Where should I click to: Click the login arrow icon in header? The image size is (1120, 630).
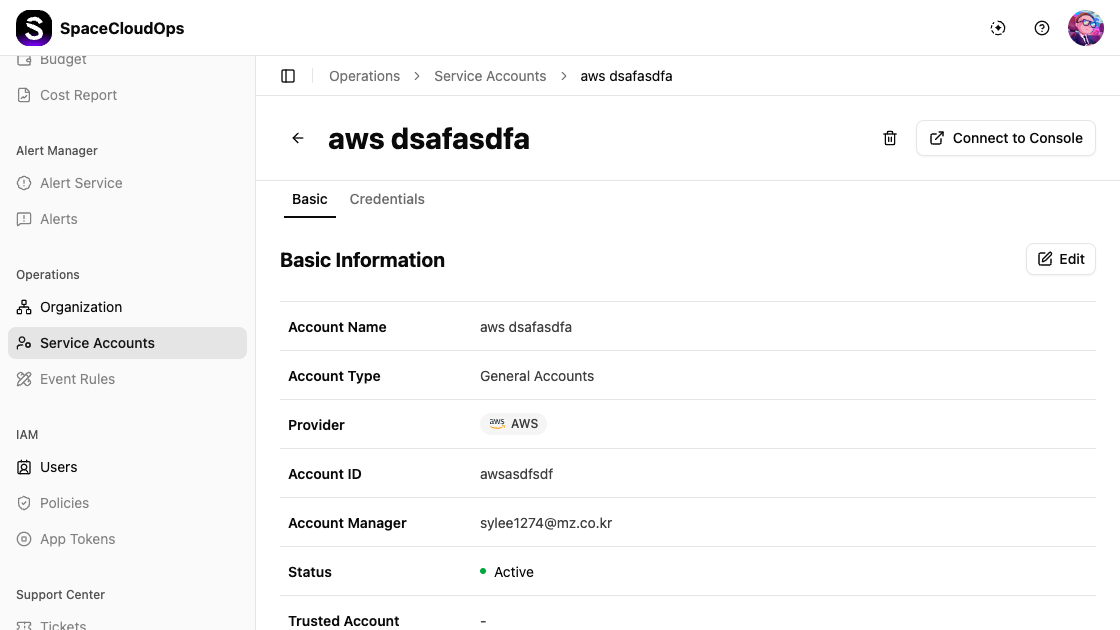click(x=998, y=28)
